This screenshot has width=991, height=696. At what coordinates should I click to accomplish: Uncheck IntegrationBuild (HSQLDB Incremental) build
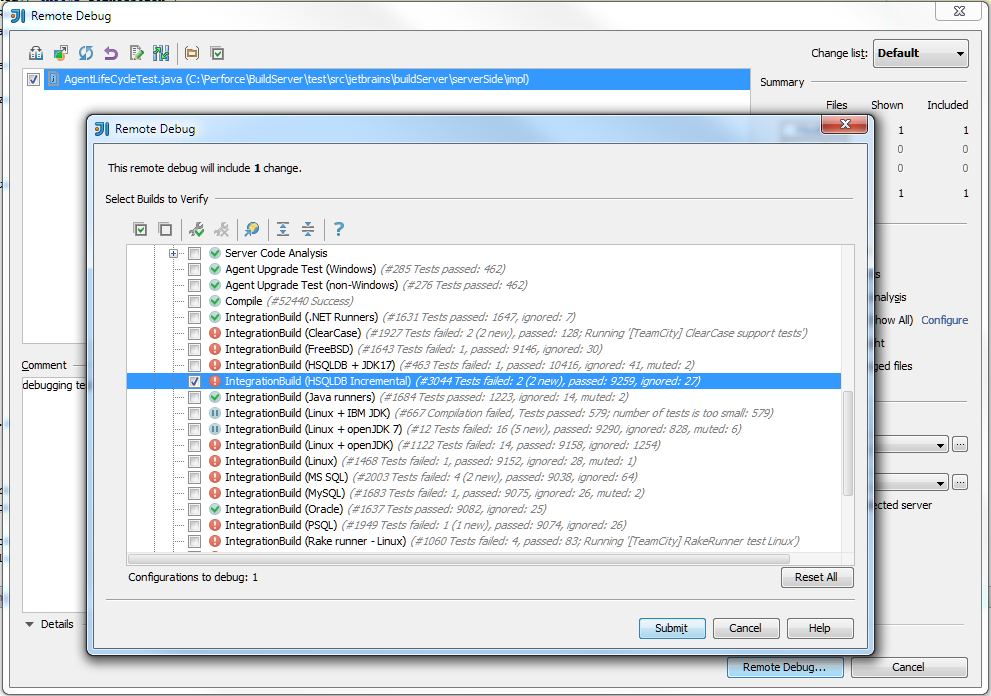[x=193, y=381]
